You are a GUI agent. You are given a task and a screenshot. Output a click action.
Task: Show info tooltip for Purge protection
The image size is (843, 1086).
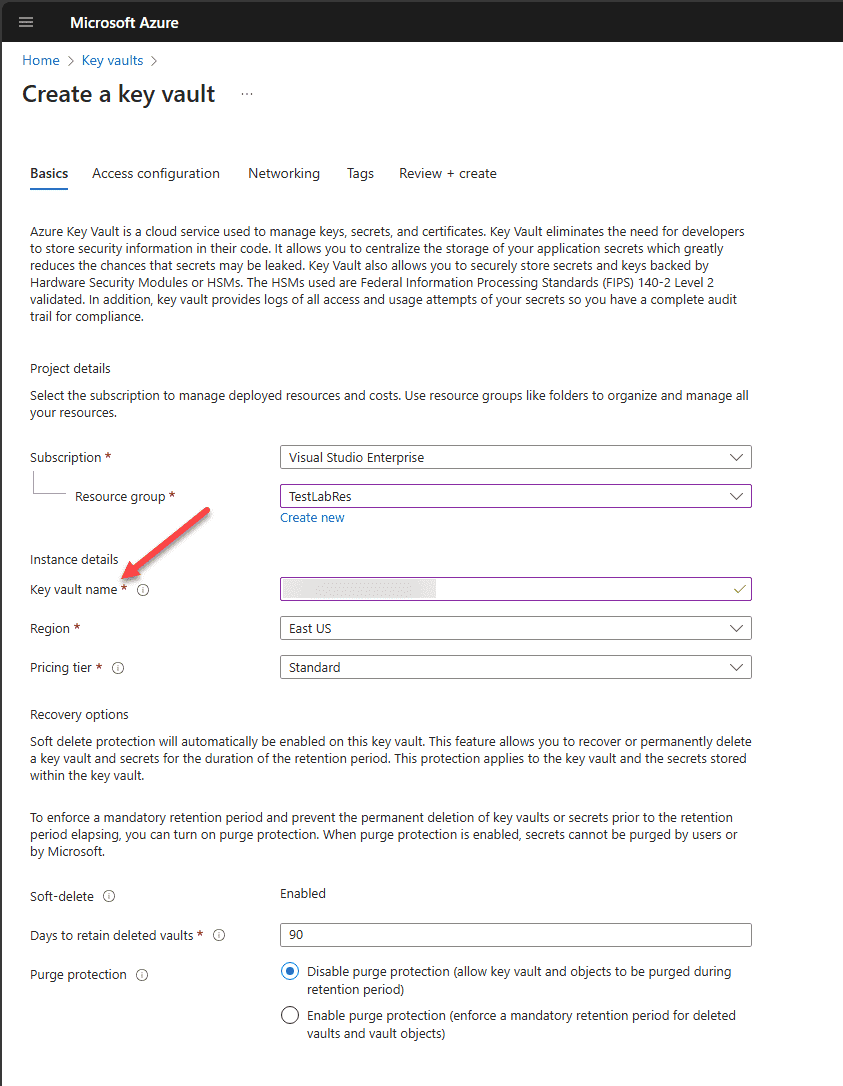(142, 974)
